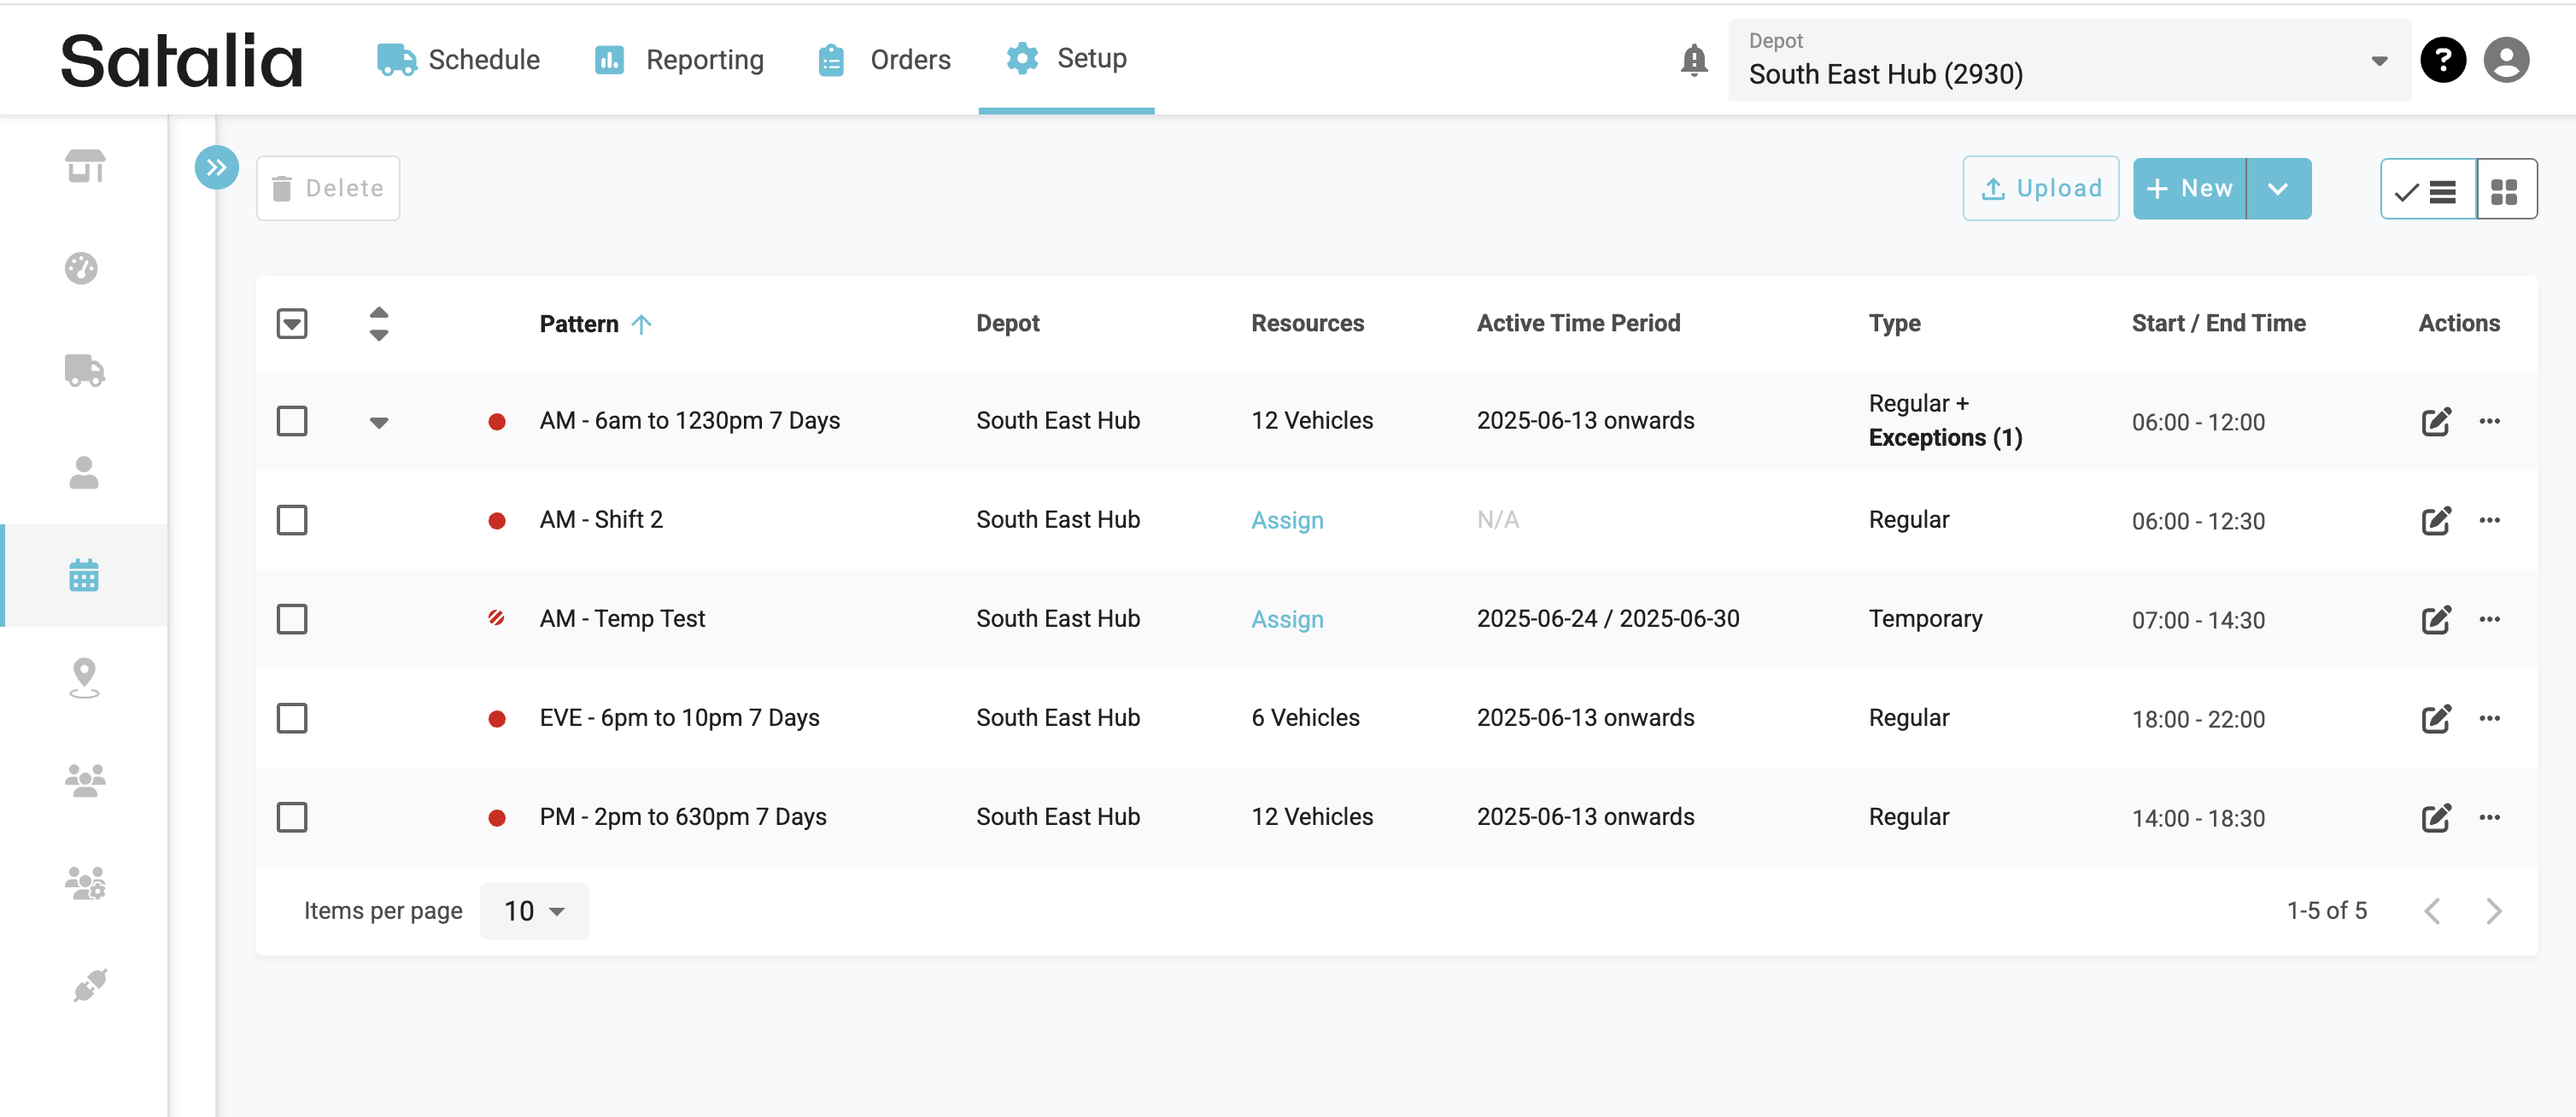
Task: Open the location pin sidebar icon
Action: click(x=84, y=677)
